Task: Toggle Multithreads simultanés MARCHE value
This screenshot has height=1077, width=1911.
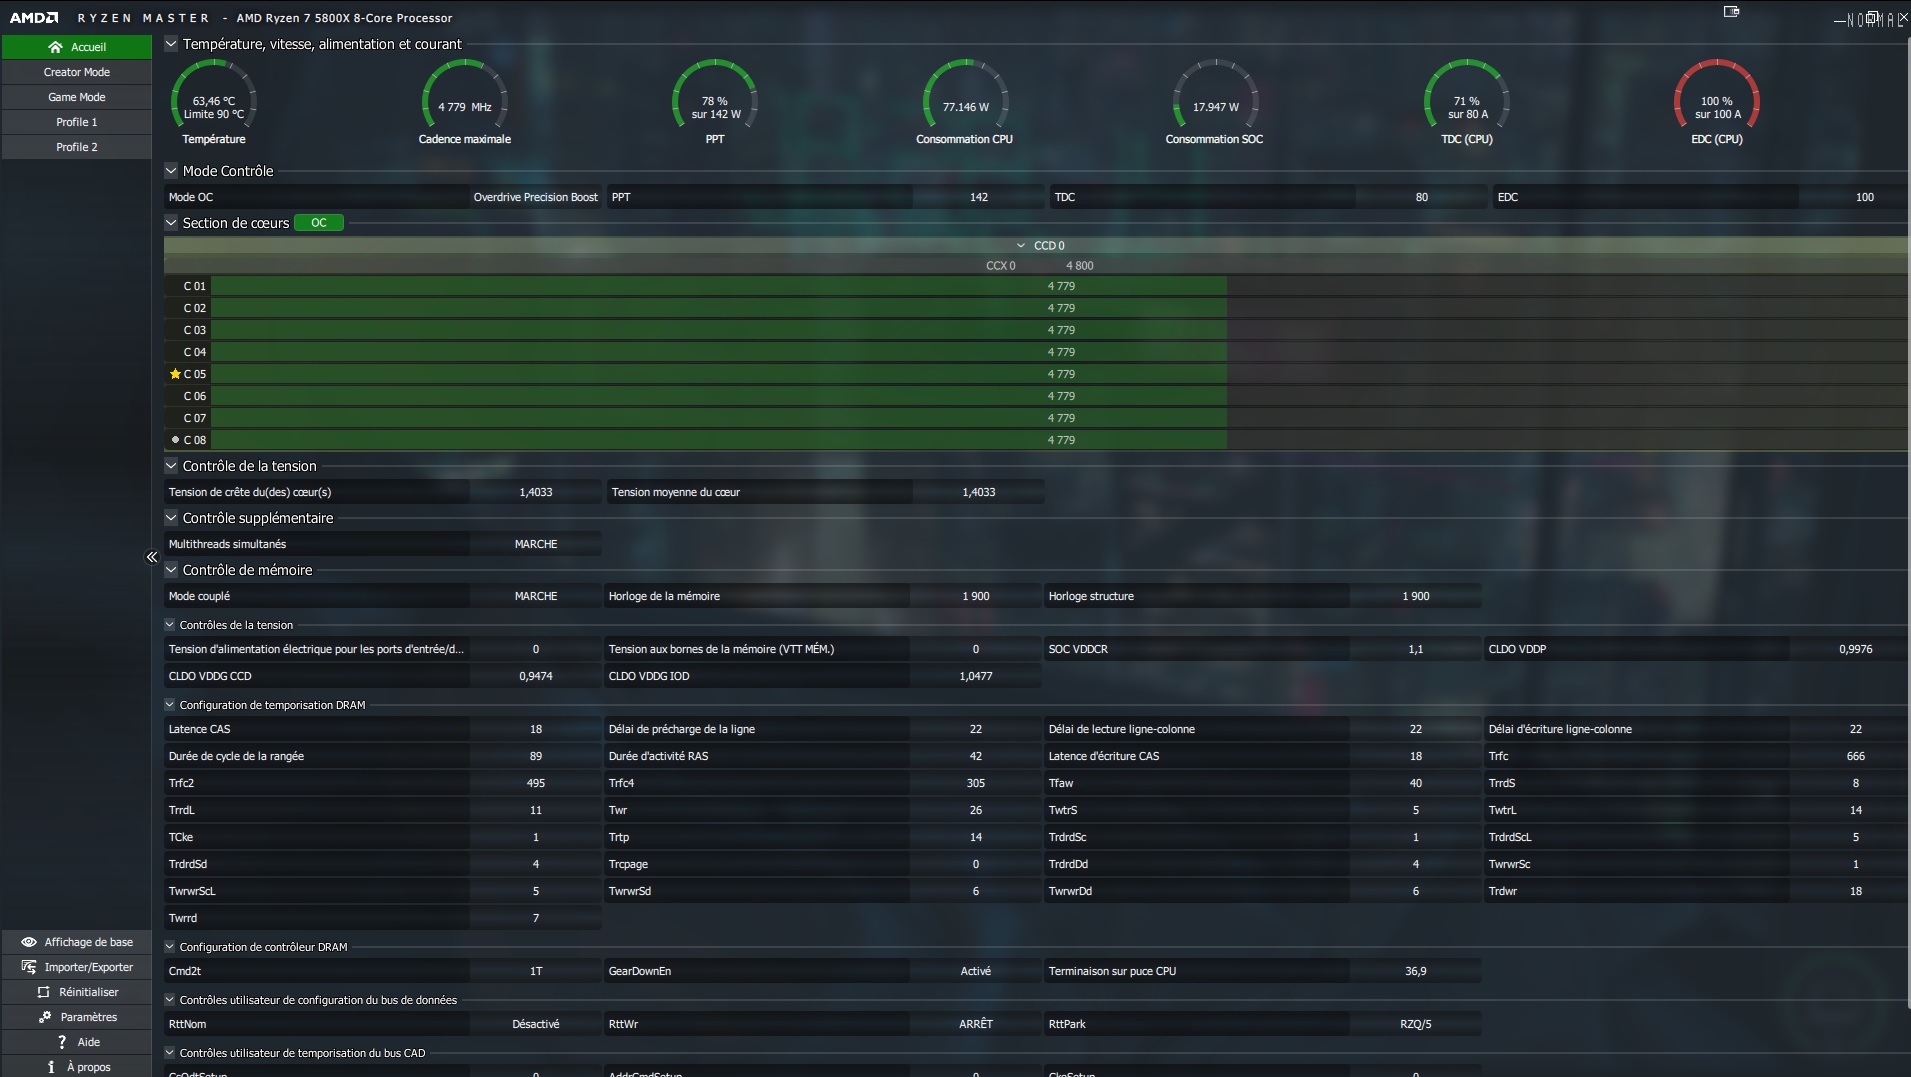Action: 536,544
